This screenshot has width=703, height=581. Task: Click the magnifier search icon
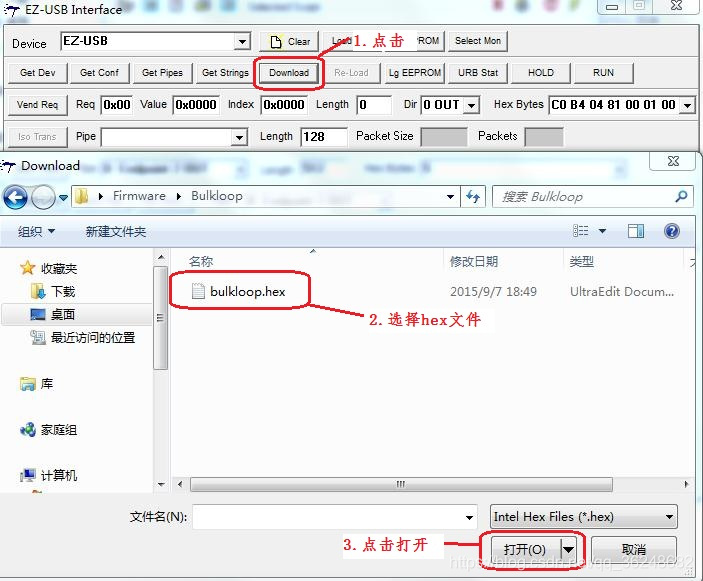pos(681,196)
